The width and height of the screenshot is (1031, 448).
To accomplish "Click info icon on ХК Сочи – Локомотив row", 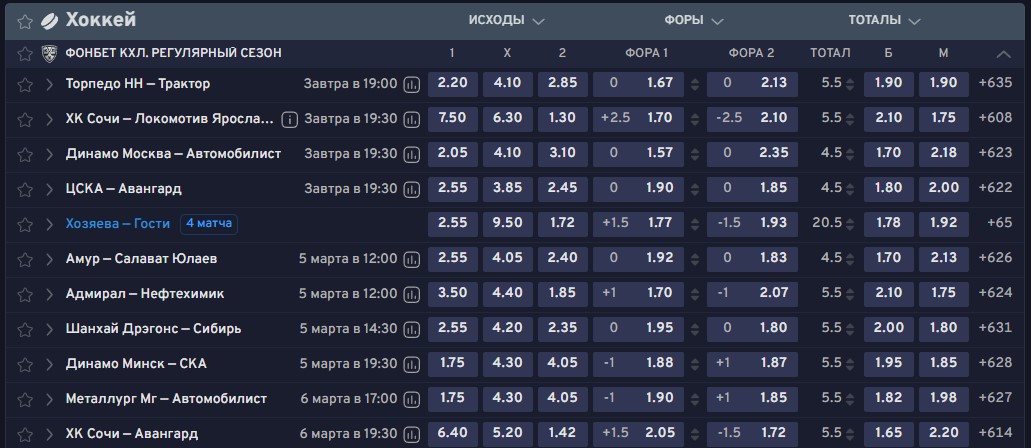I will 290,119.
